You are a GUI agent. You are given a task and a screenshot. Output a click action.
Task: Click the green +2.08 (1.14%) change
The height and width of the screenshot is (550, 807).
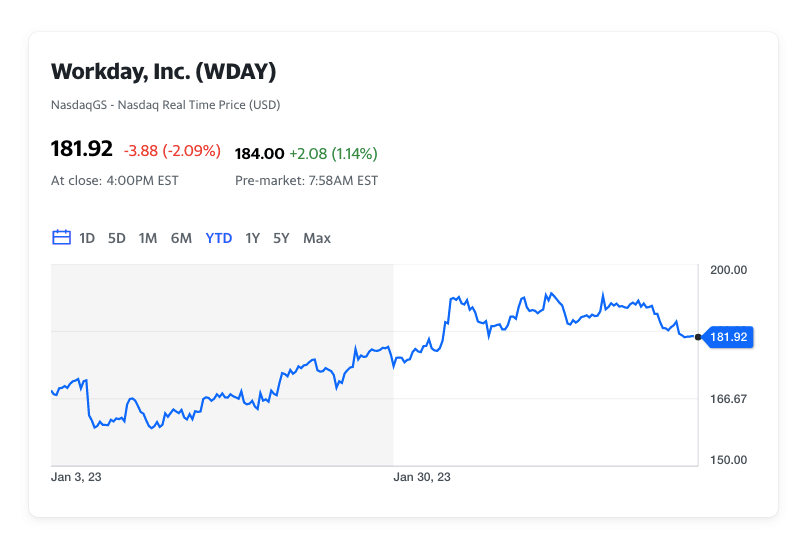pyautogui.click(x=334, y=153)
